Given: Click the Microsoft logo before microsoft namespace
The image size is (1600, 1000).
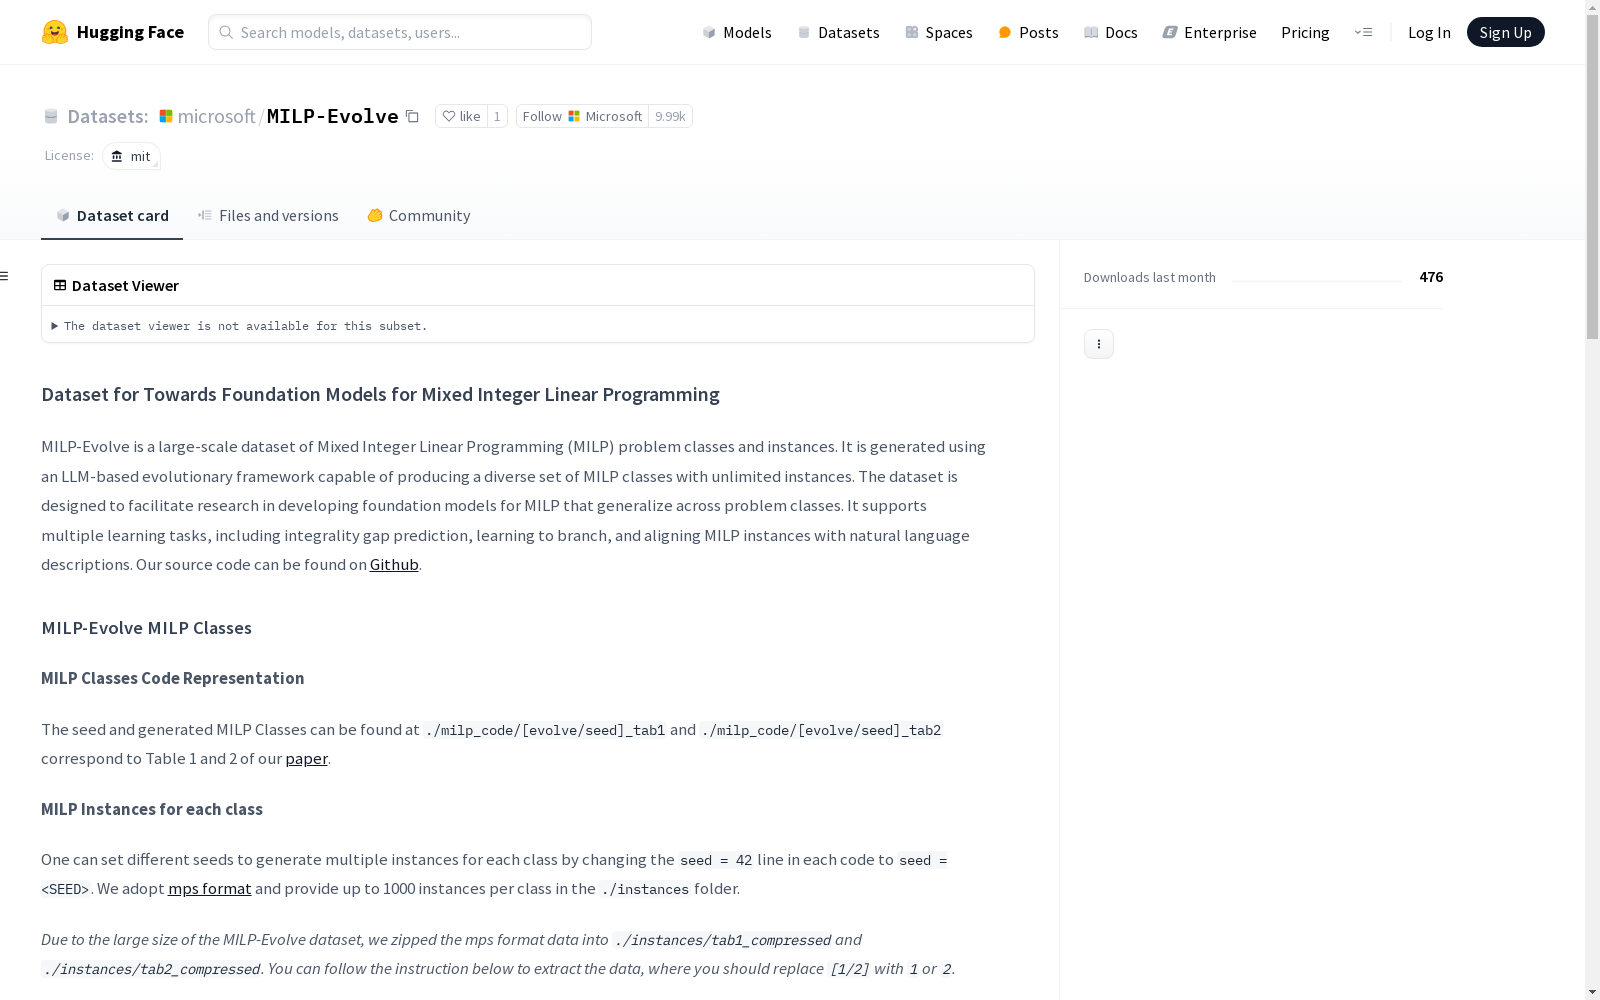Looking at the screenshot, I should (x=166, y=116).
